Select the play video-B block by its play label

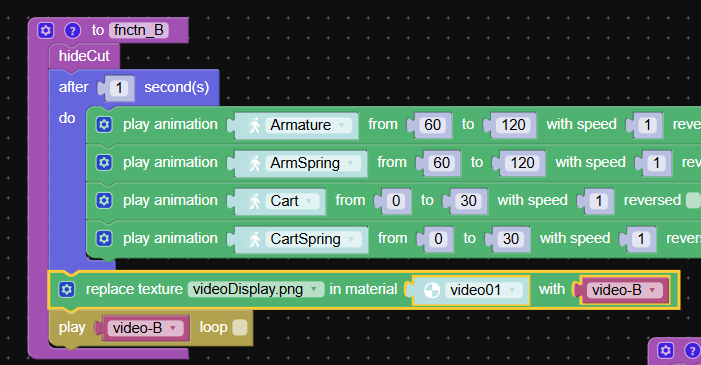click(x=72, y=327)
